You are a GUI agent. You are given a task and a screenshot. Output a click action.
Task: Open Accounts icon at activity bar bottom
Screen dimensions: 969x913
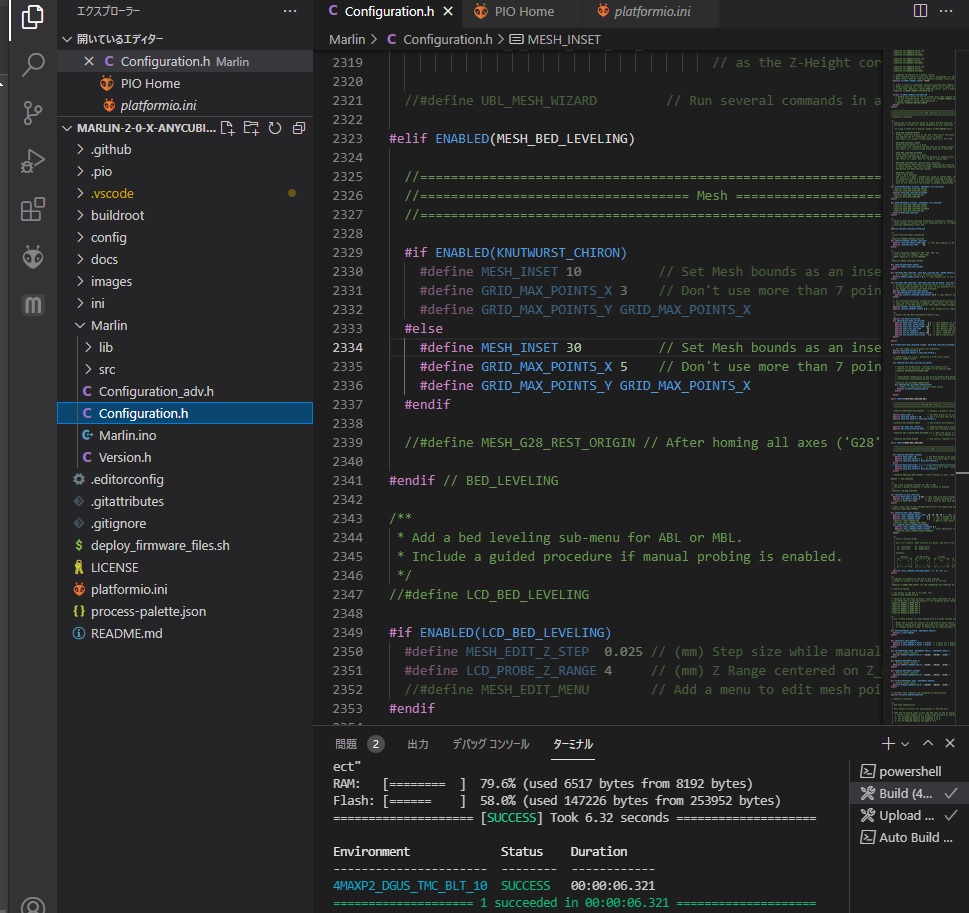tap(32, 905)
